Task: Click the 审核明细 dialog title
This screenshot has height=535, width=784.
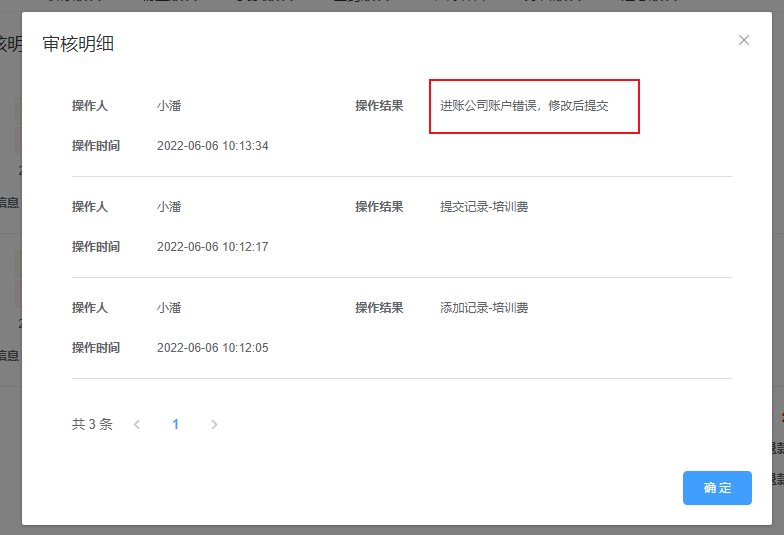Action: (78, 44)
